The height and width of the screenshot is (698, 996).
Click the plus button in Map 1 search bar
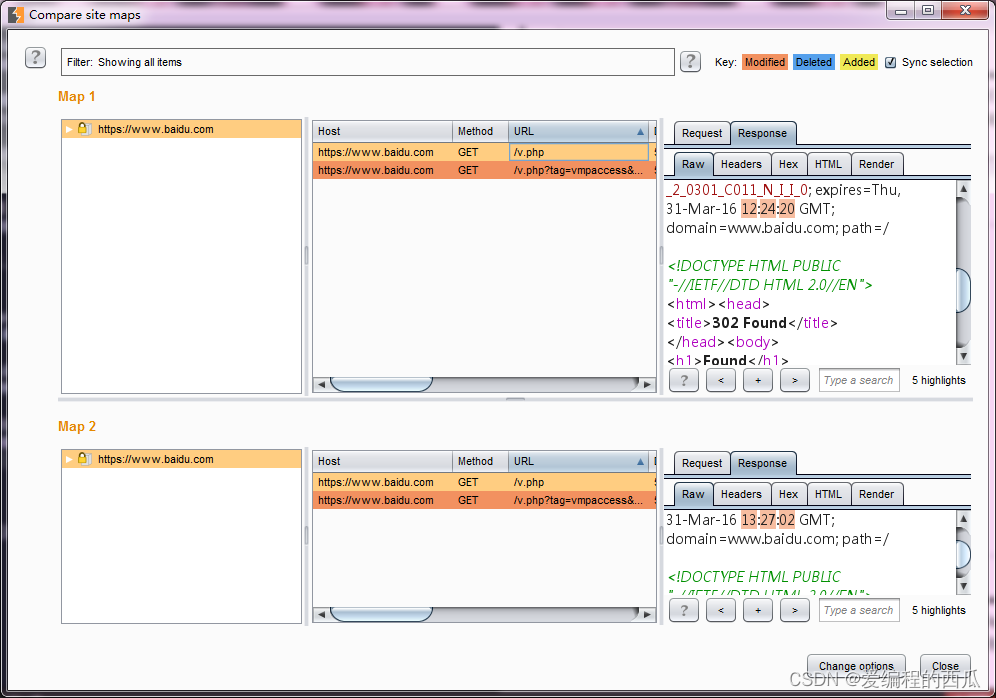click(x=758, y=380)
